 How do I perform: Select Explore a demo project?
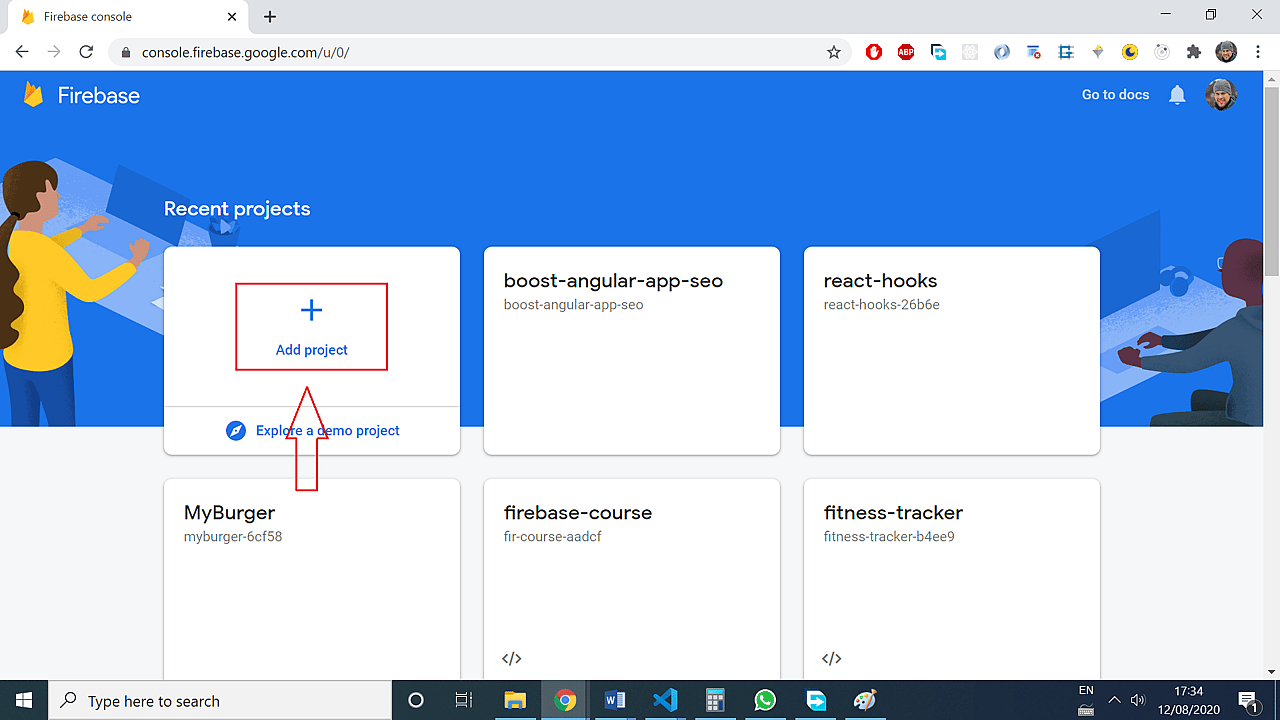coord(327,430)
